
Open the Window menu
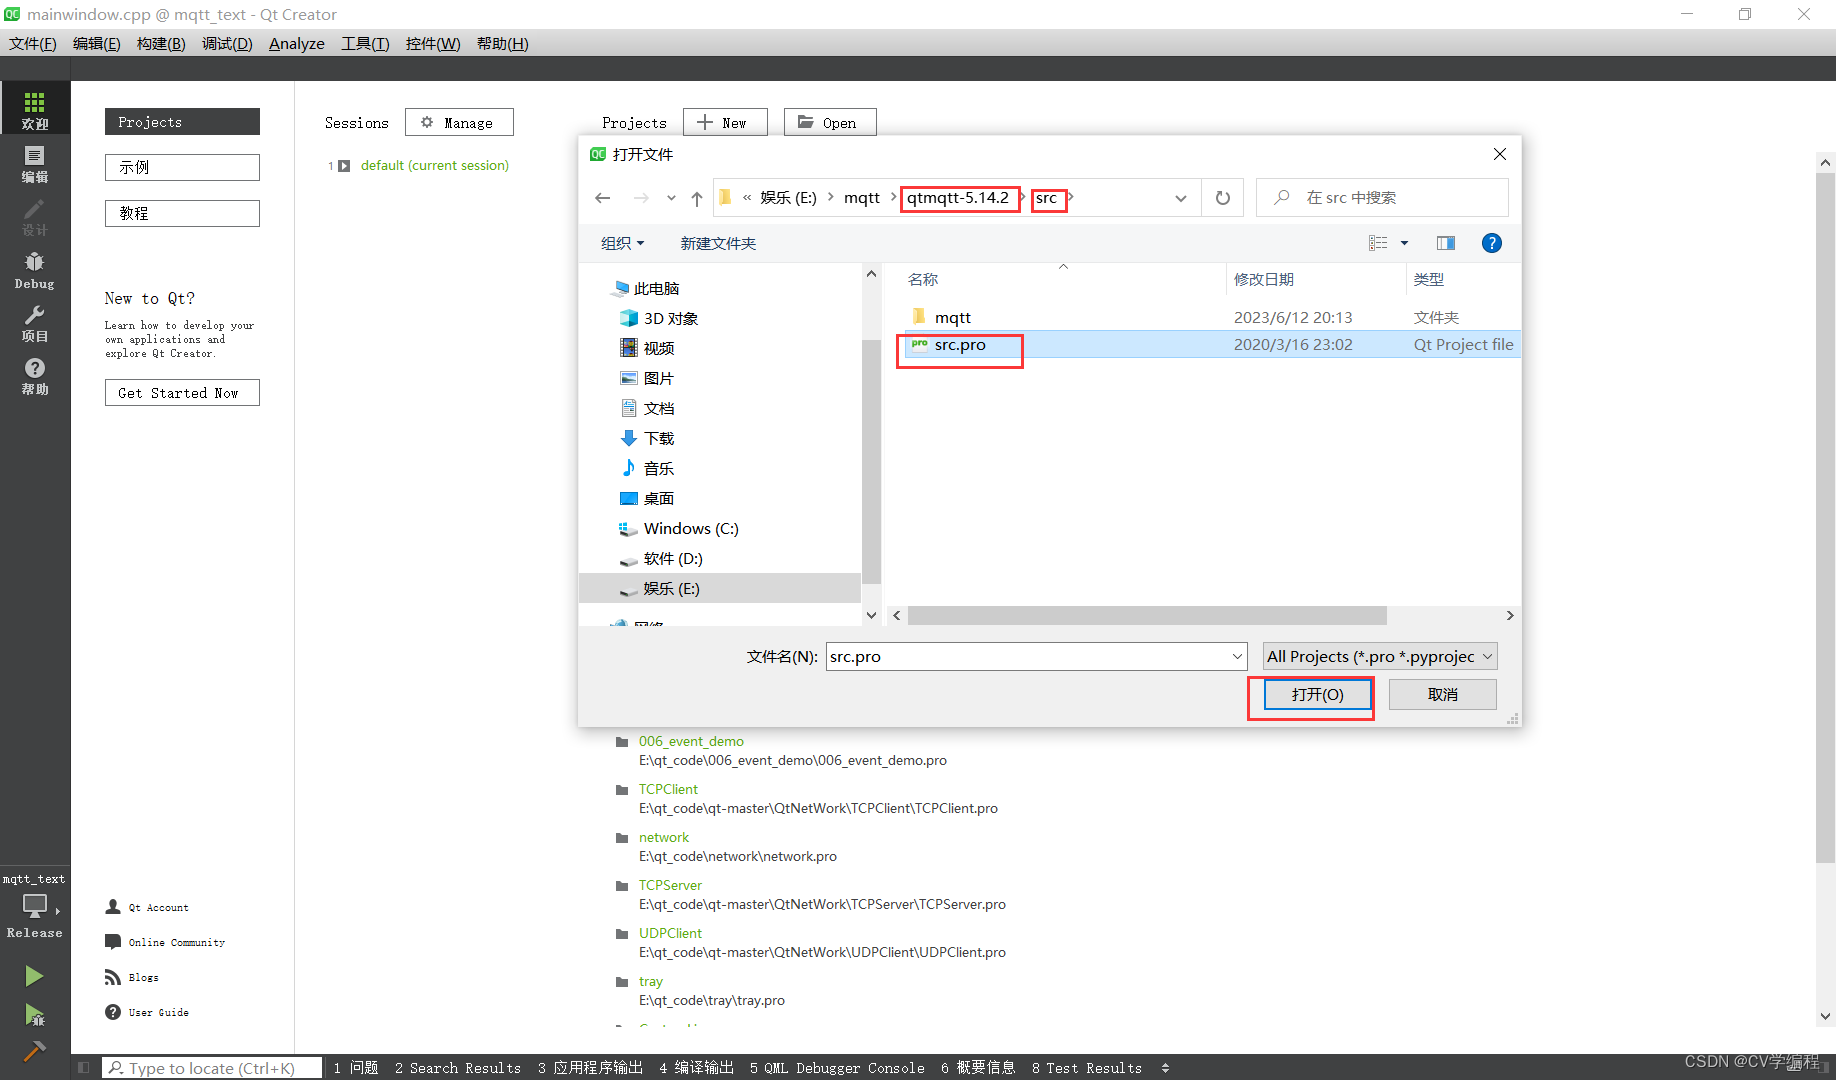tap(433, 43)
